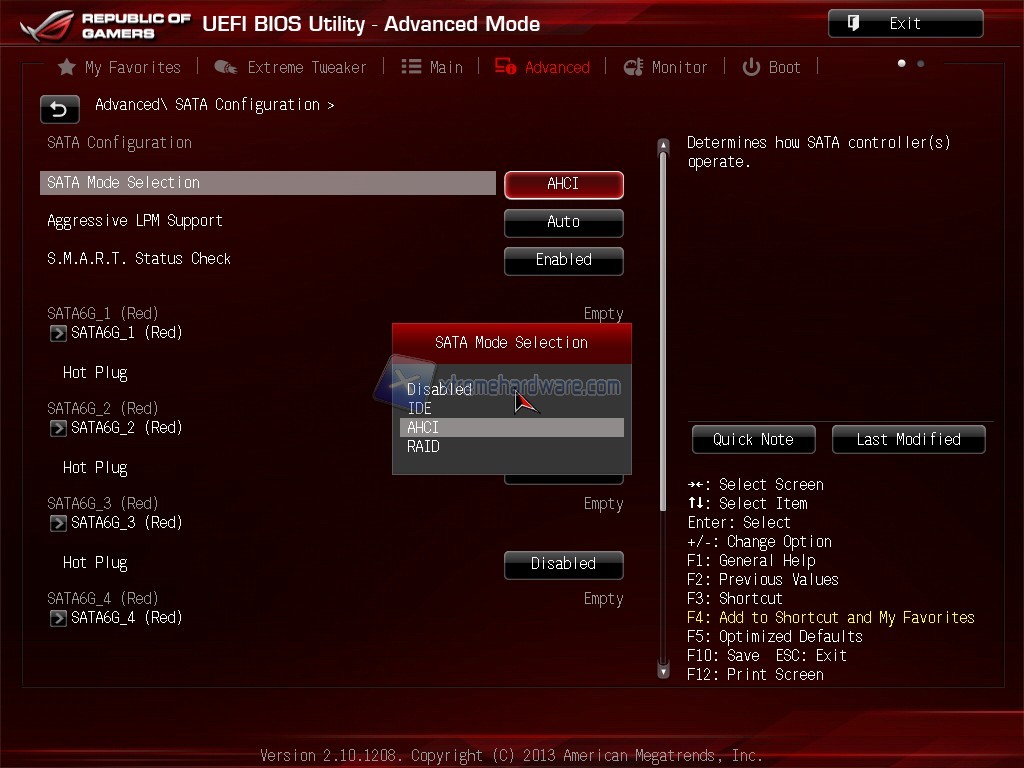Choose IDE in SATA Mode Selection
This screenshot has width=1024, height=768.
420,408
